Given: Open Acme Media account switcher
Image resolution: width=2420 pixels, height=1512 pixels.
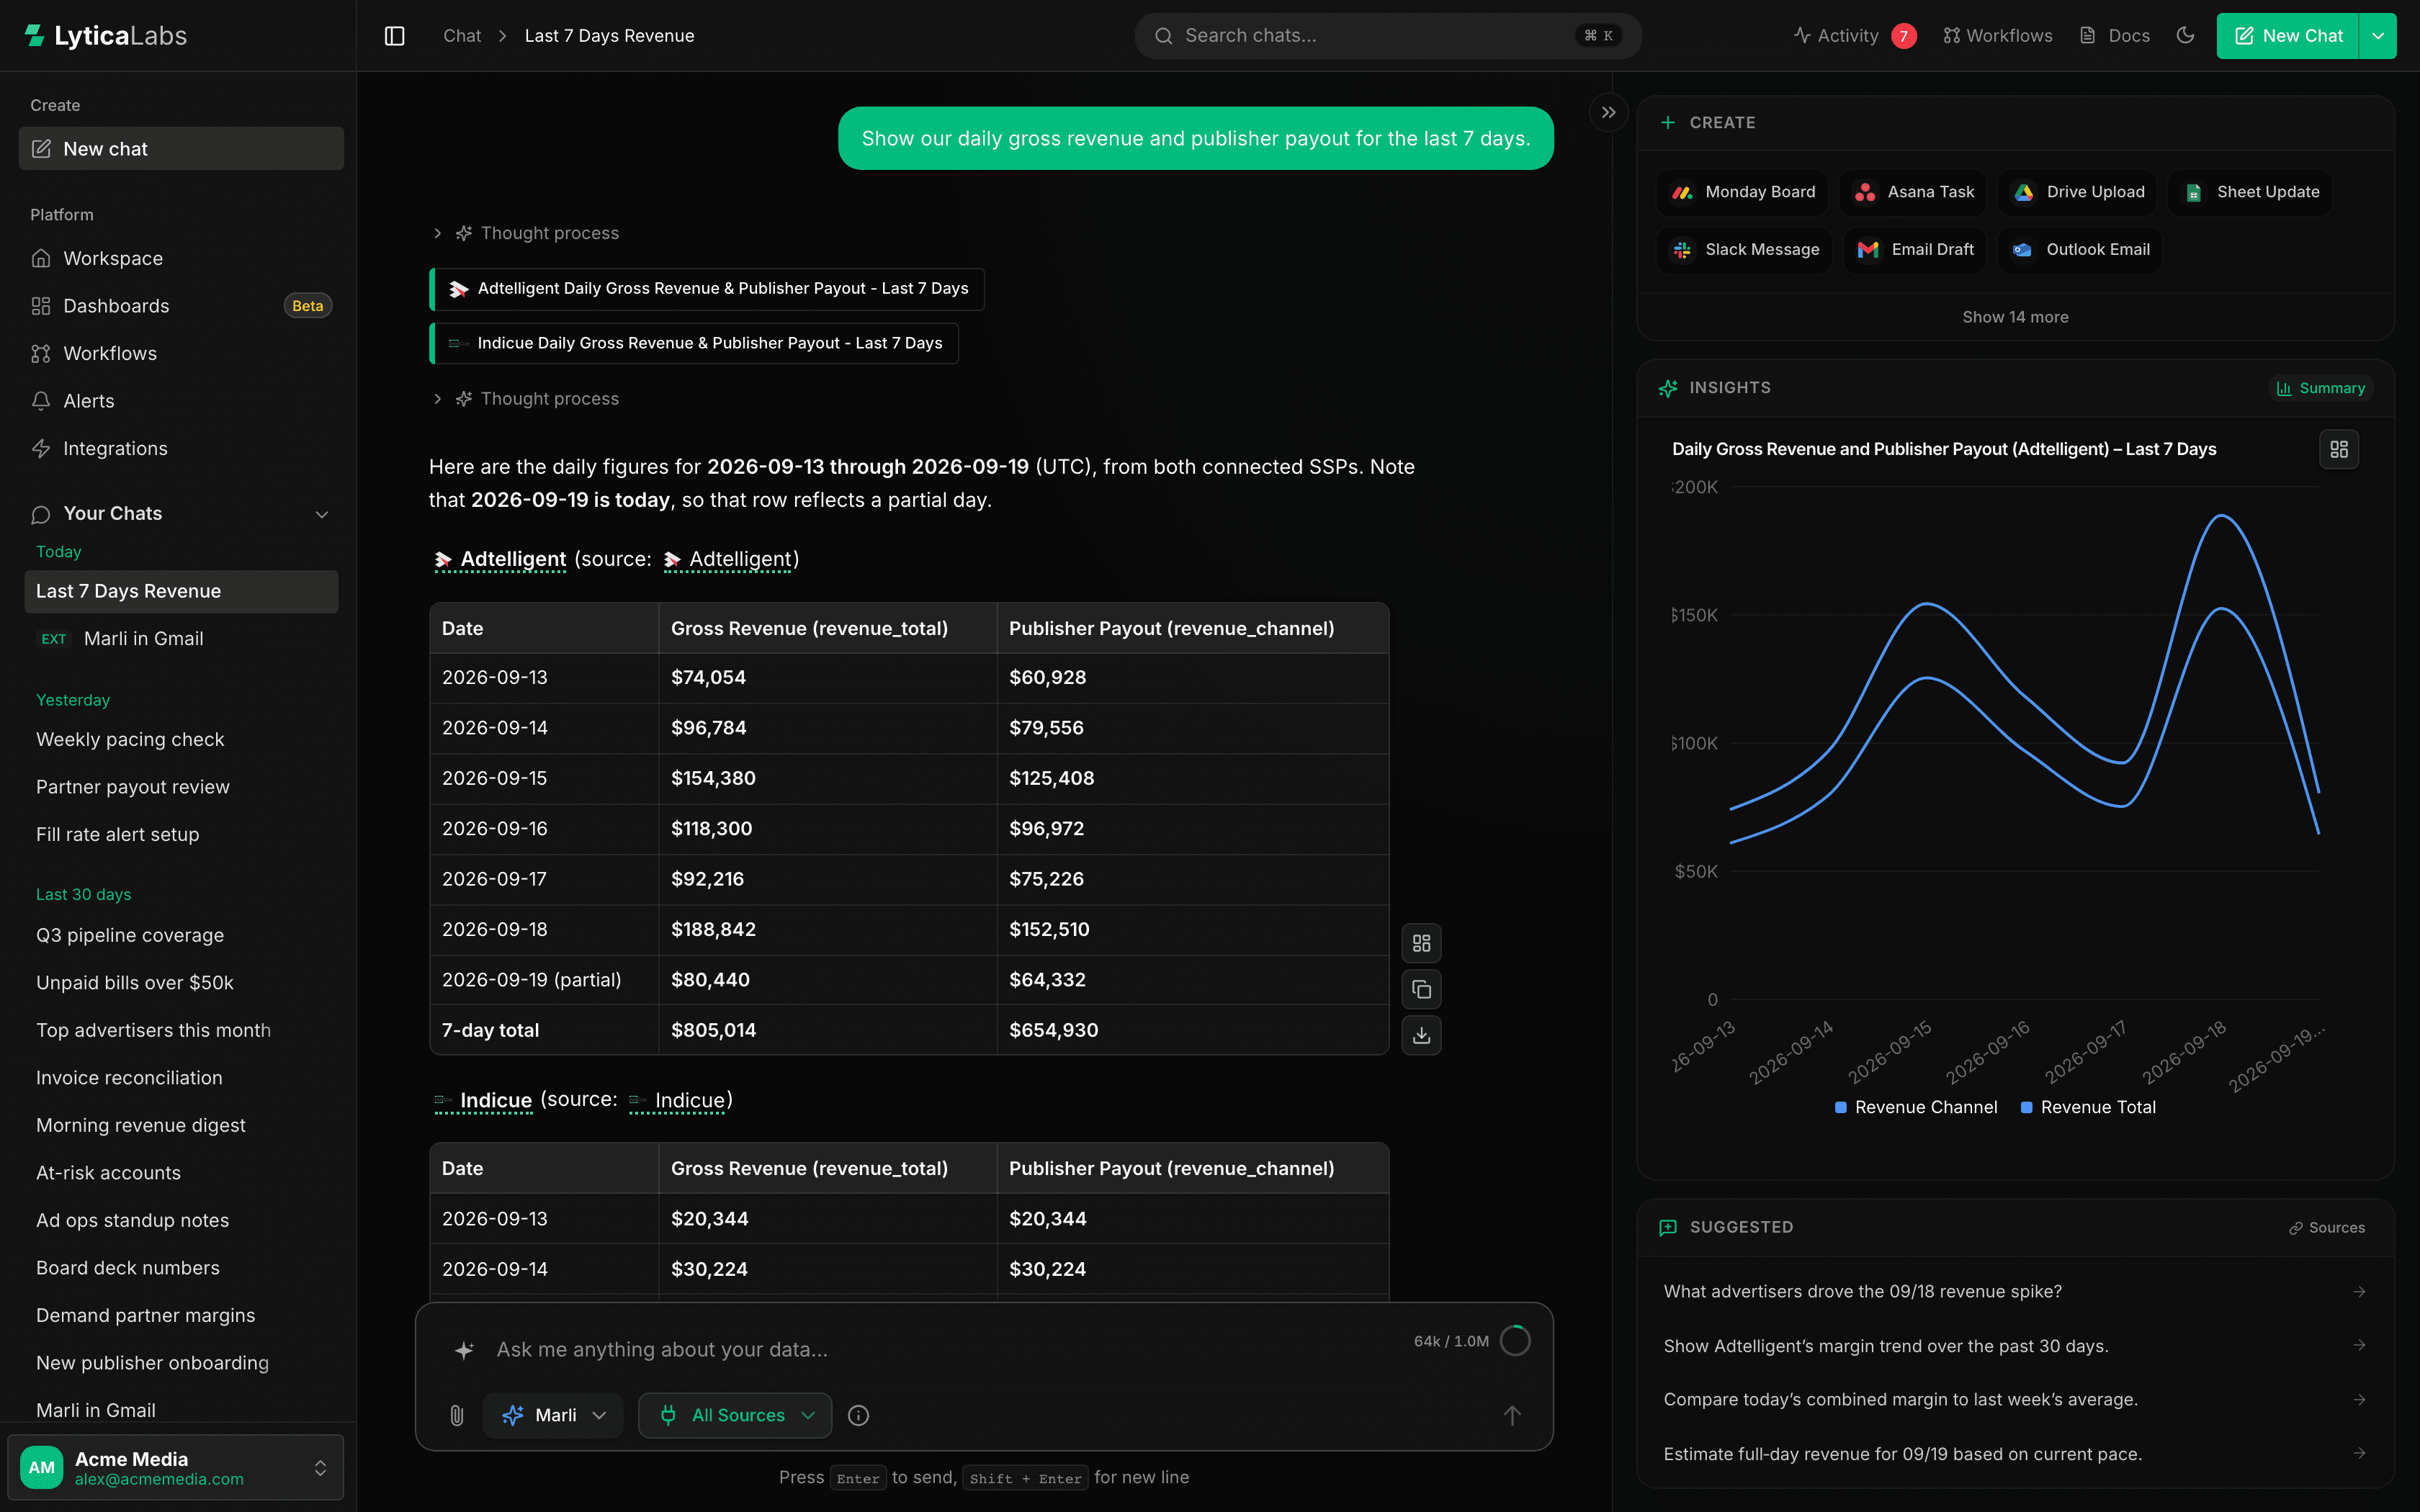Looking at the screenshot, I should click(176, 1468).
